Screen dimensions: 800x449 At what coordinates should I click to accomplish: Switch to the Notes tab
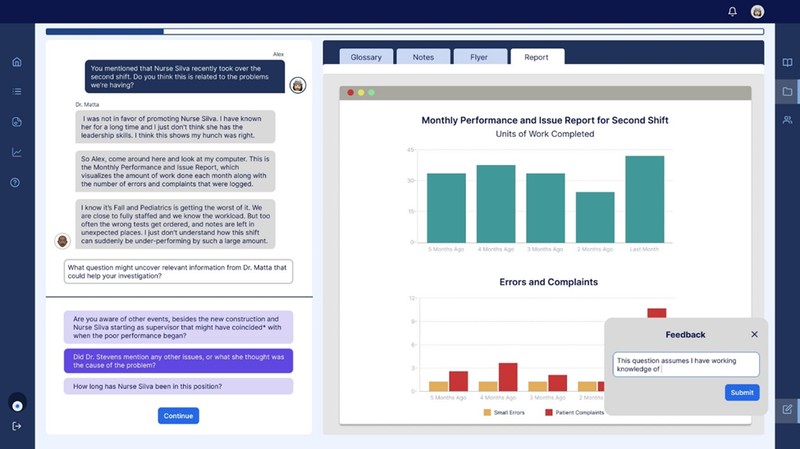[x=423, y=57]
